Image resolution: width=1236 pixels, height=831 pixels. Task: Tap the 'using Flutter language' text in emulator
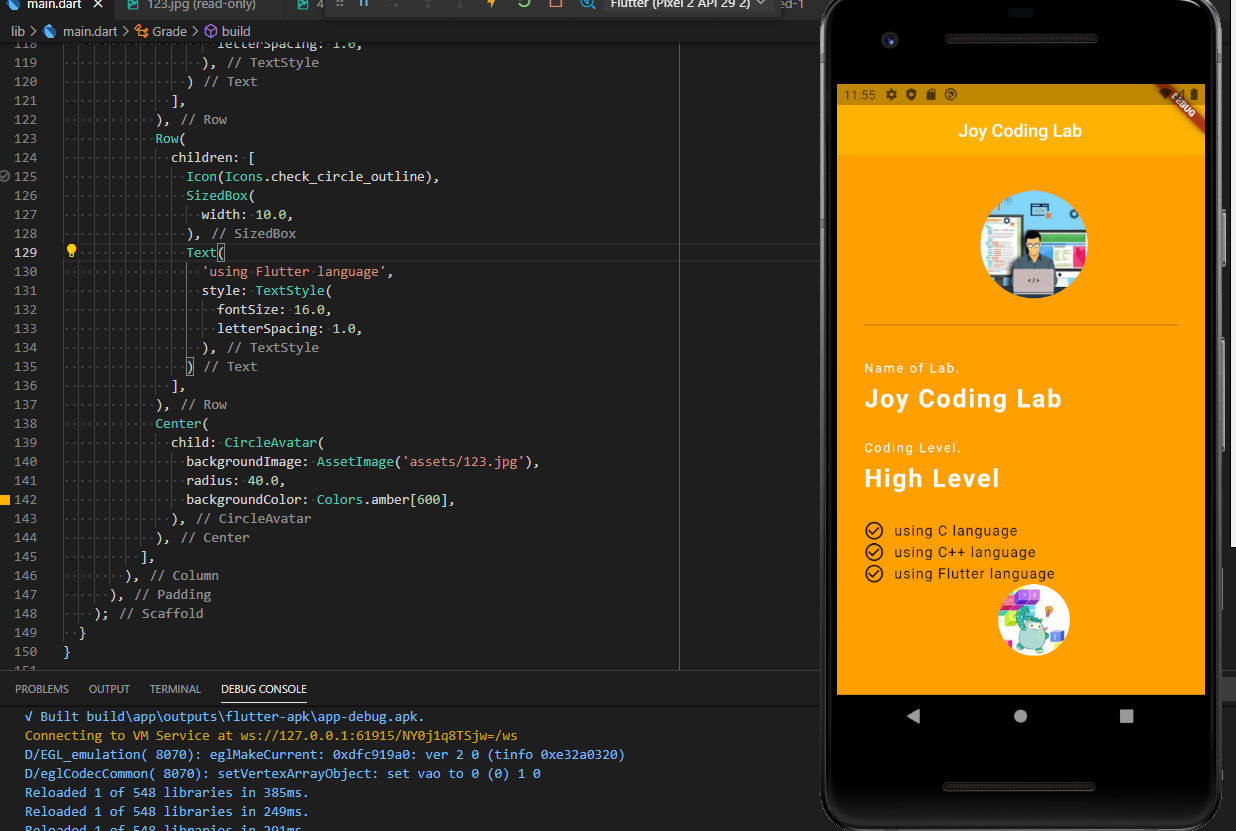click(x=974, y=573)
